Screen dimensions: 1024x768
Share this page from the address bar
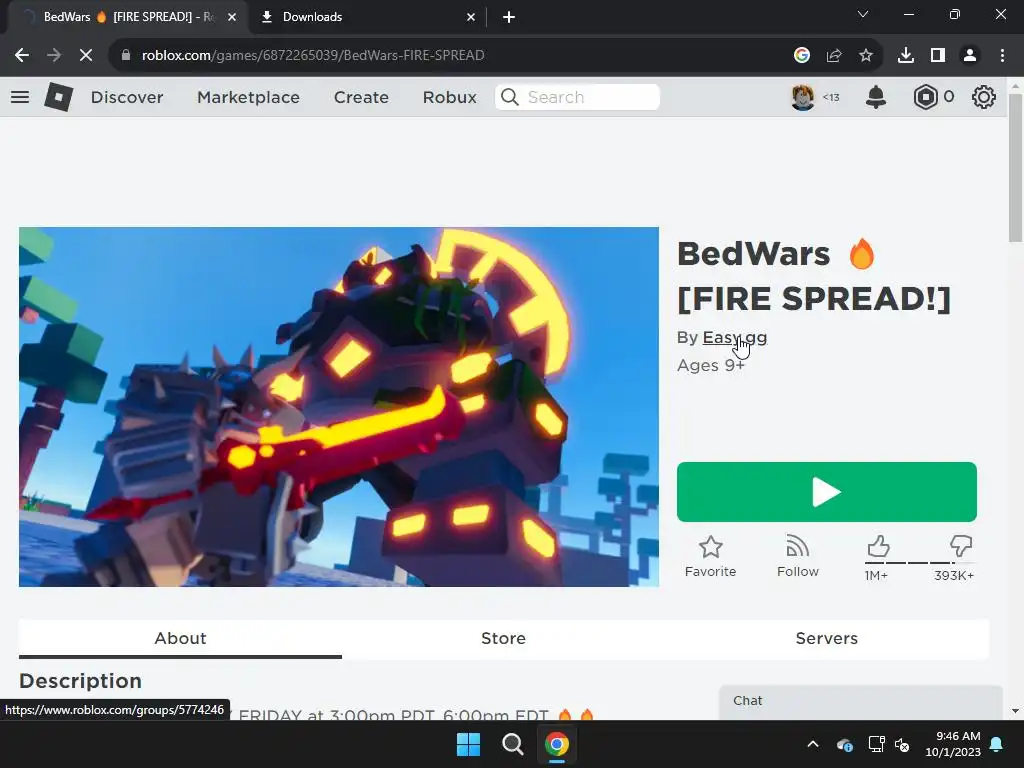pos(834,56)
